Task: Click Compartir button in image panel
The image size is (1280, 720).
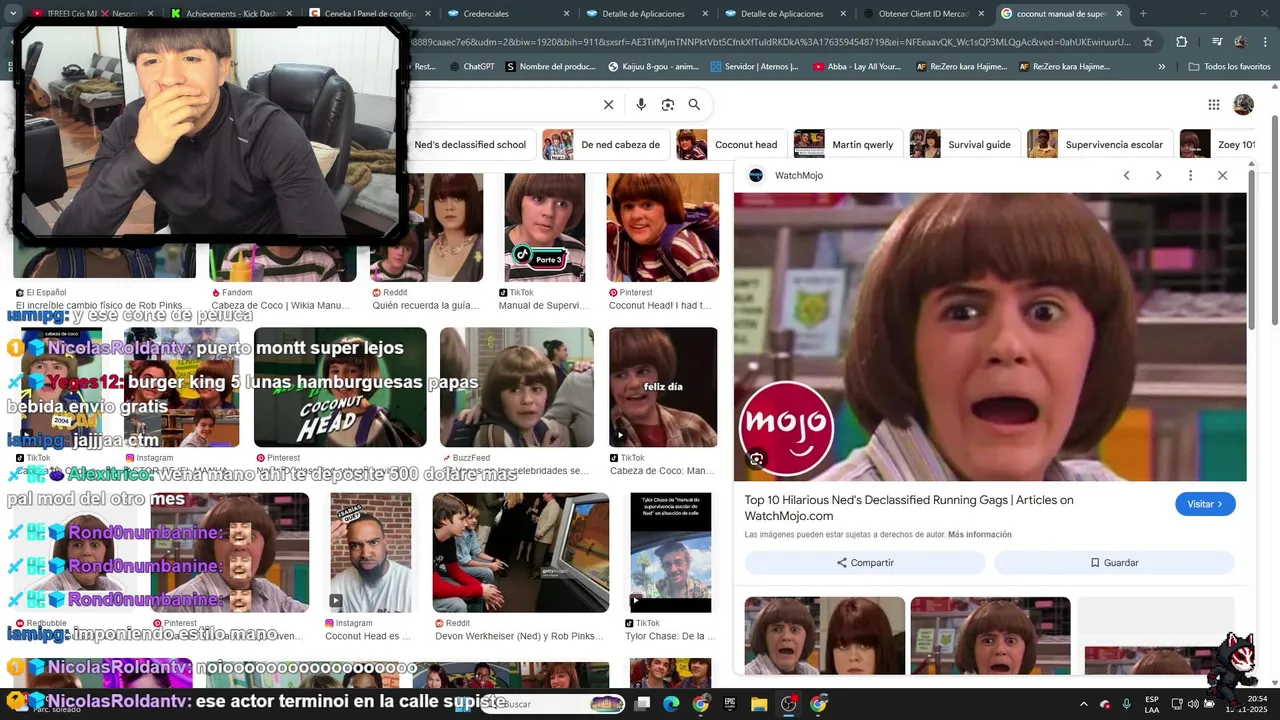Action: click(865, 563)
